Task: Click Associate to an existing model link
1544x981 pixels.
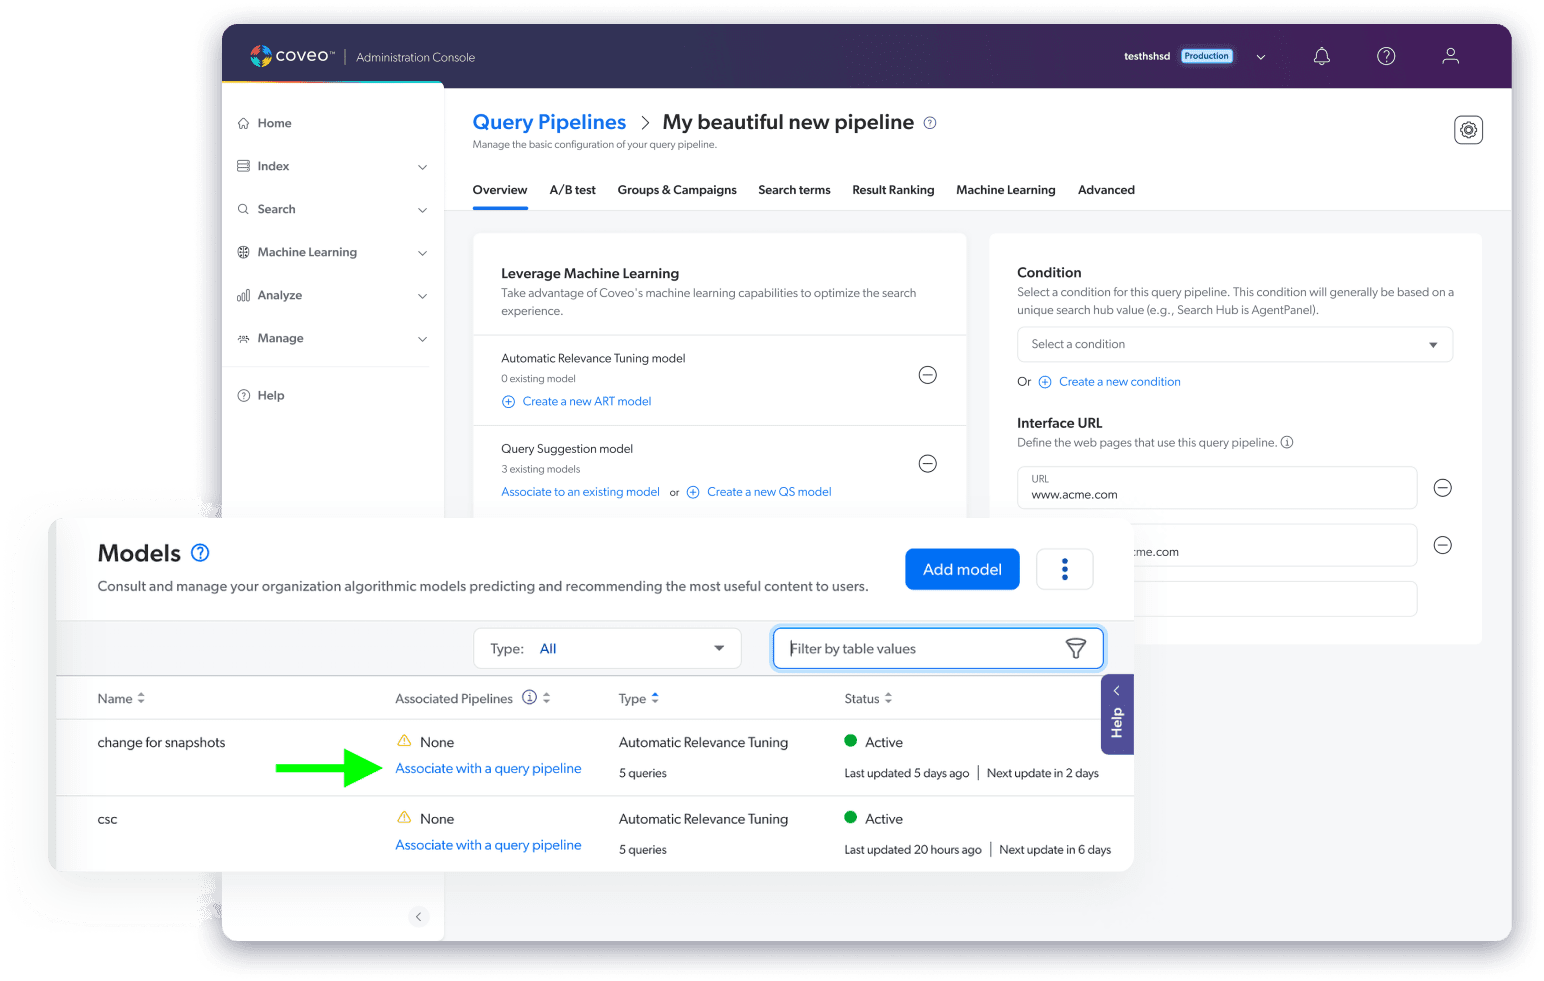Action: coord(580,492)
